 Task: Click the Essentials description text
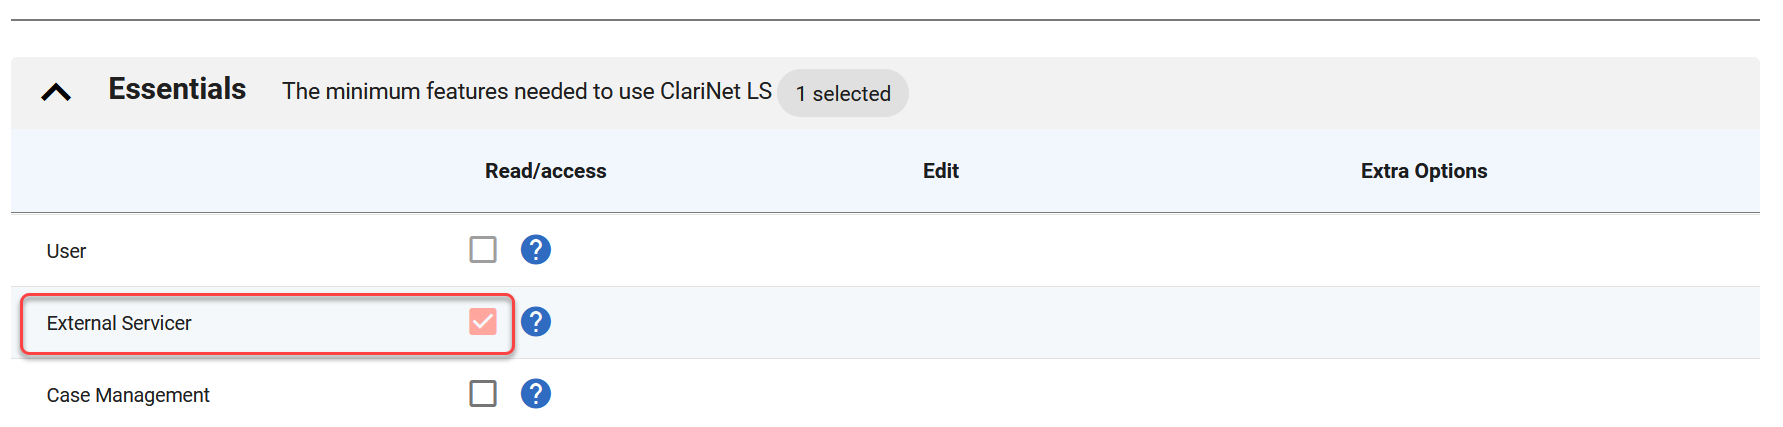pyautogui.click(x=526, y=92)
